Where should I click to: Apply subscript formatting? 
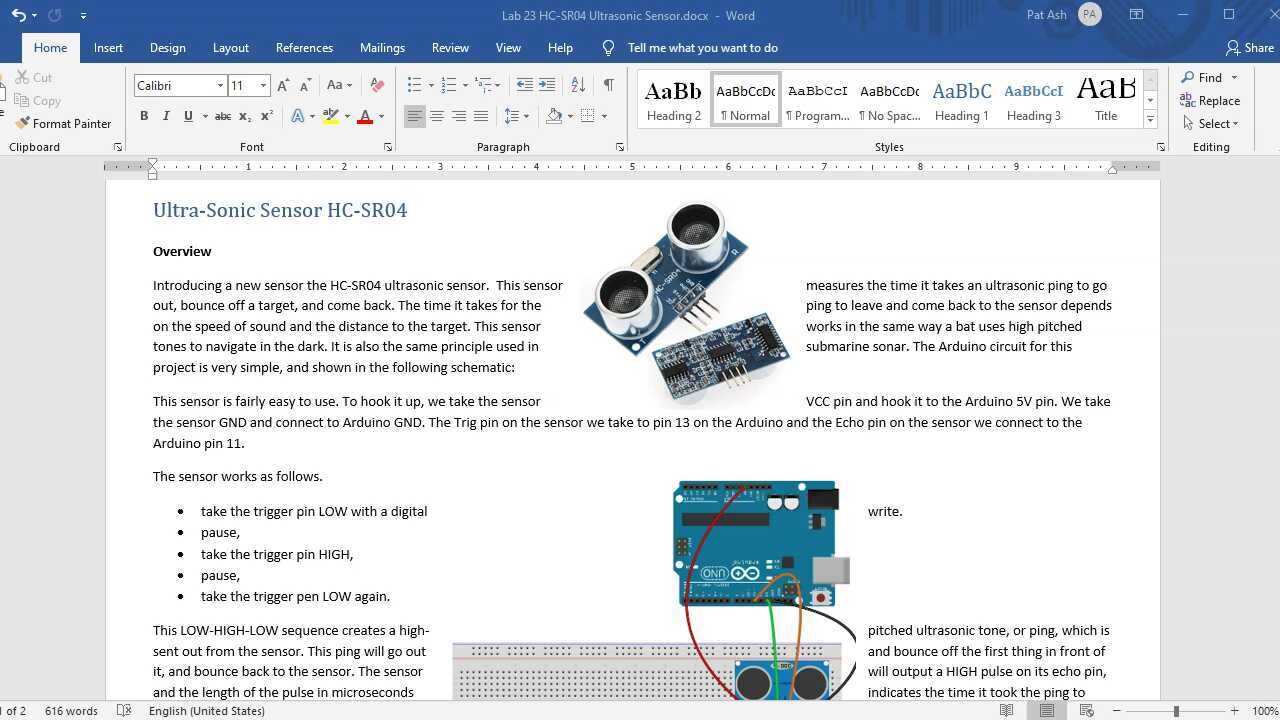(x=243, y=116)
